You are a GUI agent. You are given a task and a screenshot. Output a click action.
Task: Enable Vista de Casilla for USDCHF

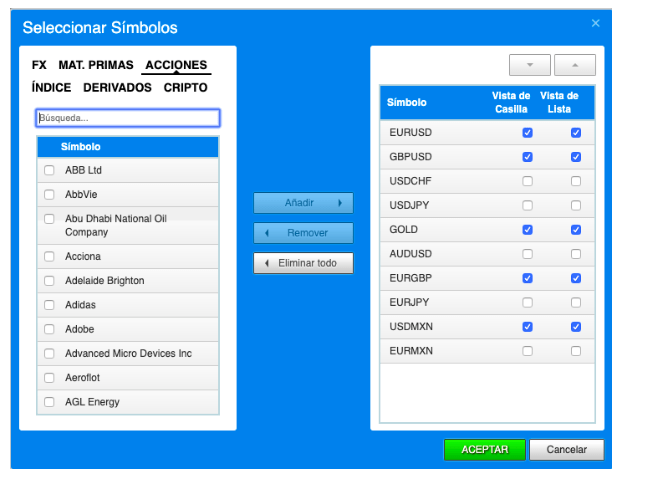pyautogui.click(x=527, y=181)
